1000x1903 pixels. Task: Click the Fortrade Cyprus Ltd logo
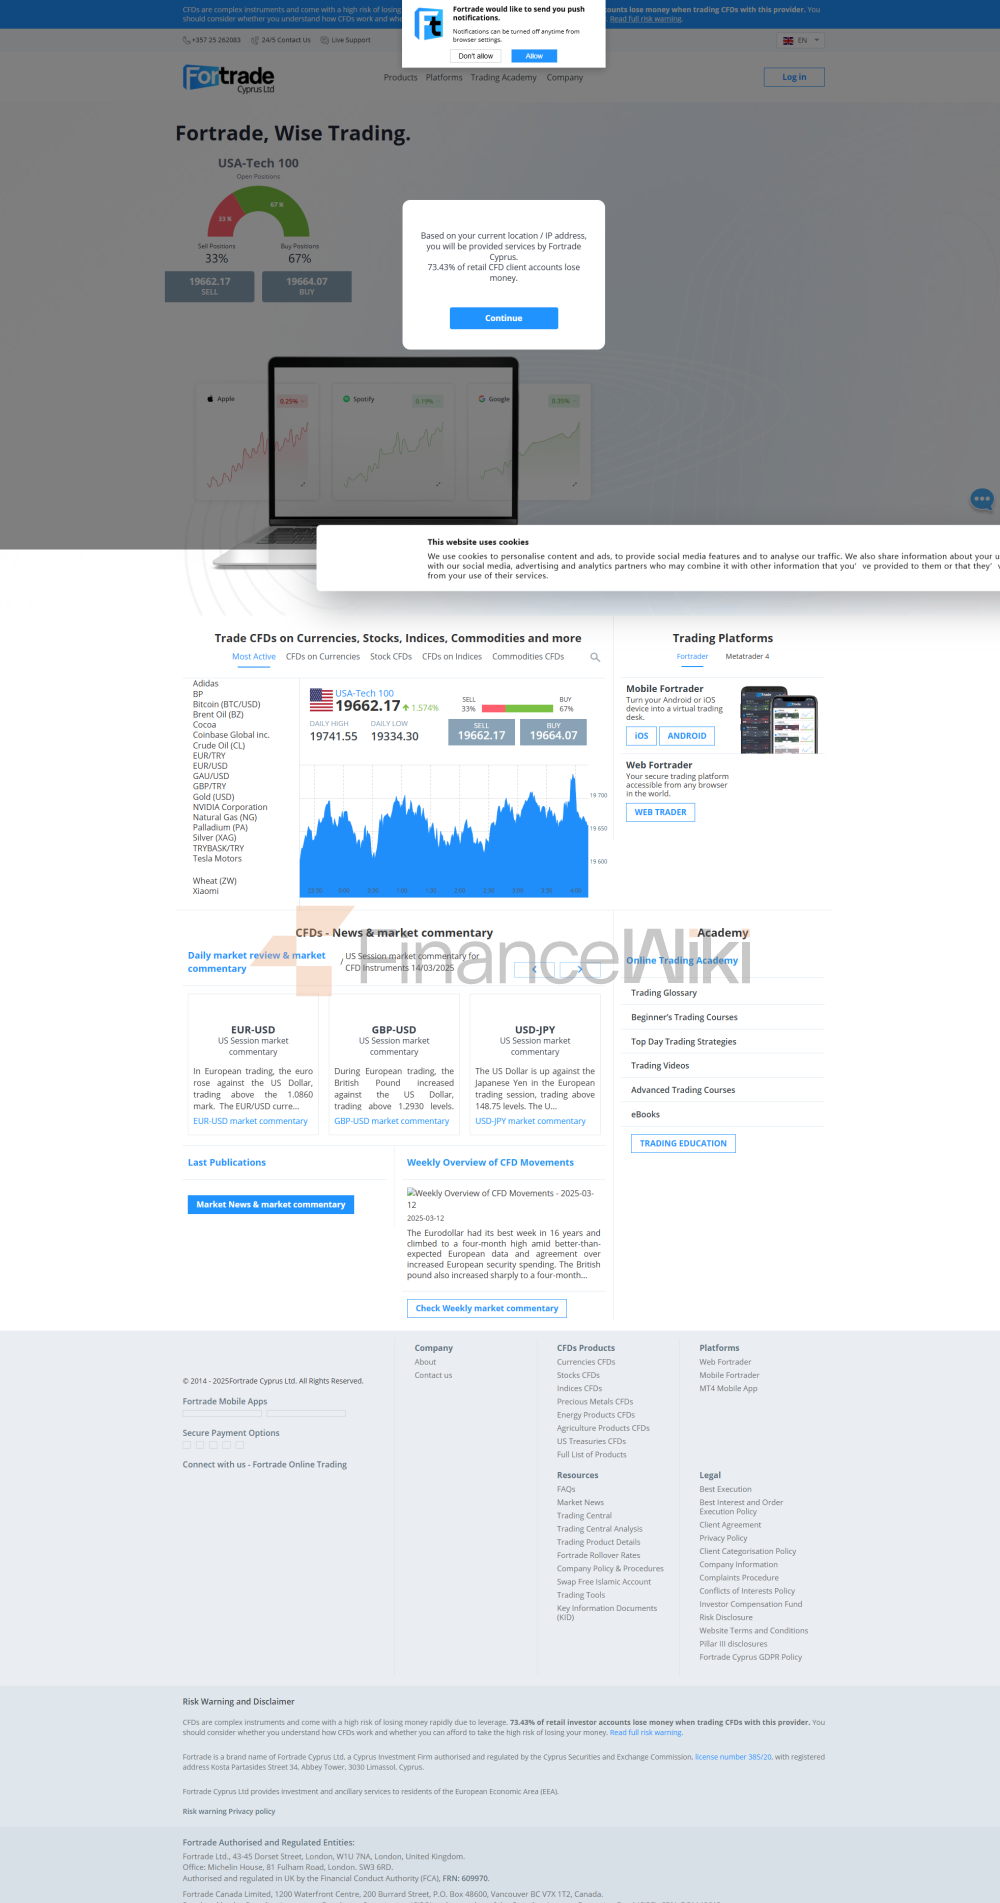point(229,78)
